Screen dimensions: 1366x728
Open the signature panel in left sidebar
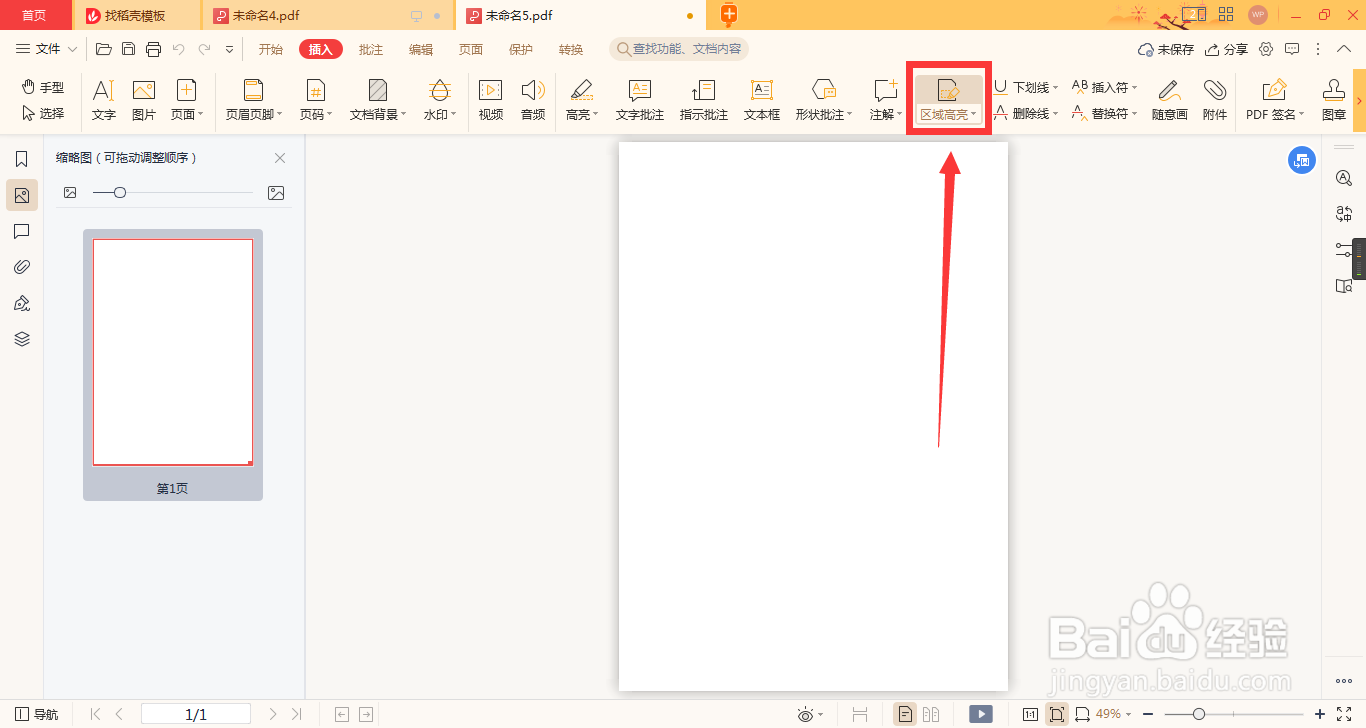point(22,303)
